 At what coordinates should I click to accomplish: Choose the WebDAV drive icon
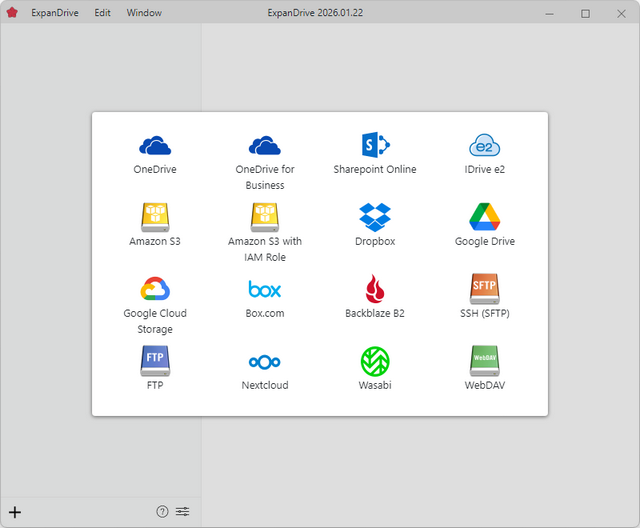point(485,360)
